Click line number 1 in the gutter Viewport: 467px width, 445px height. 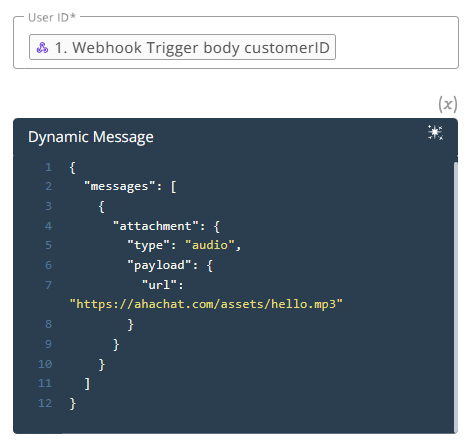(49, 167)
